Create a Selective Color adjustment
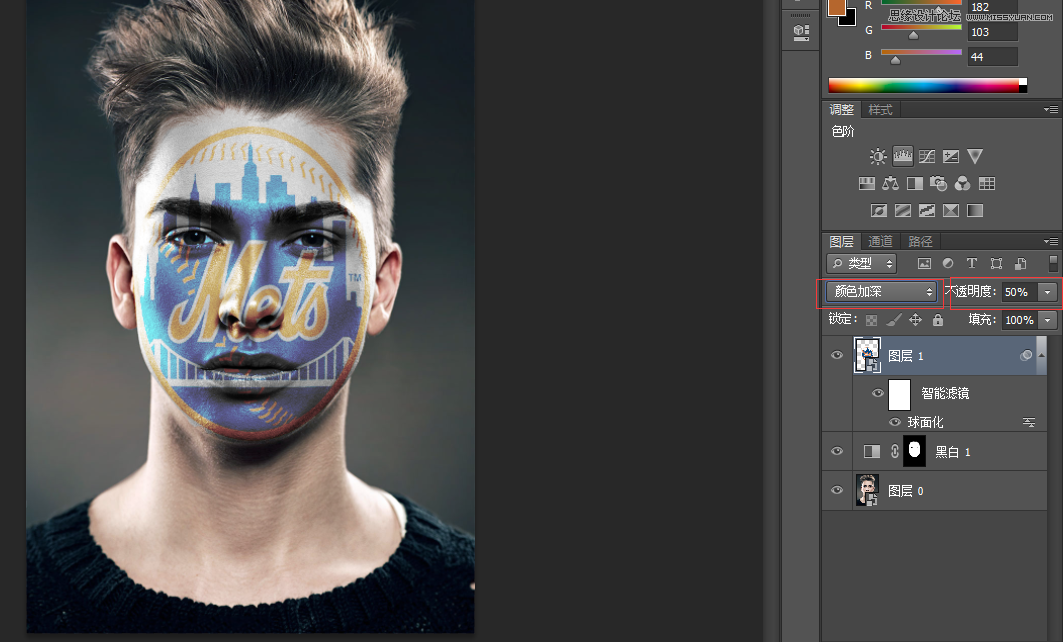 (951, 211)
